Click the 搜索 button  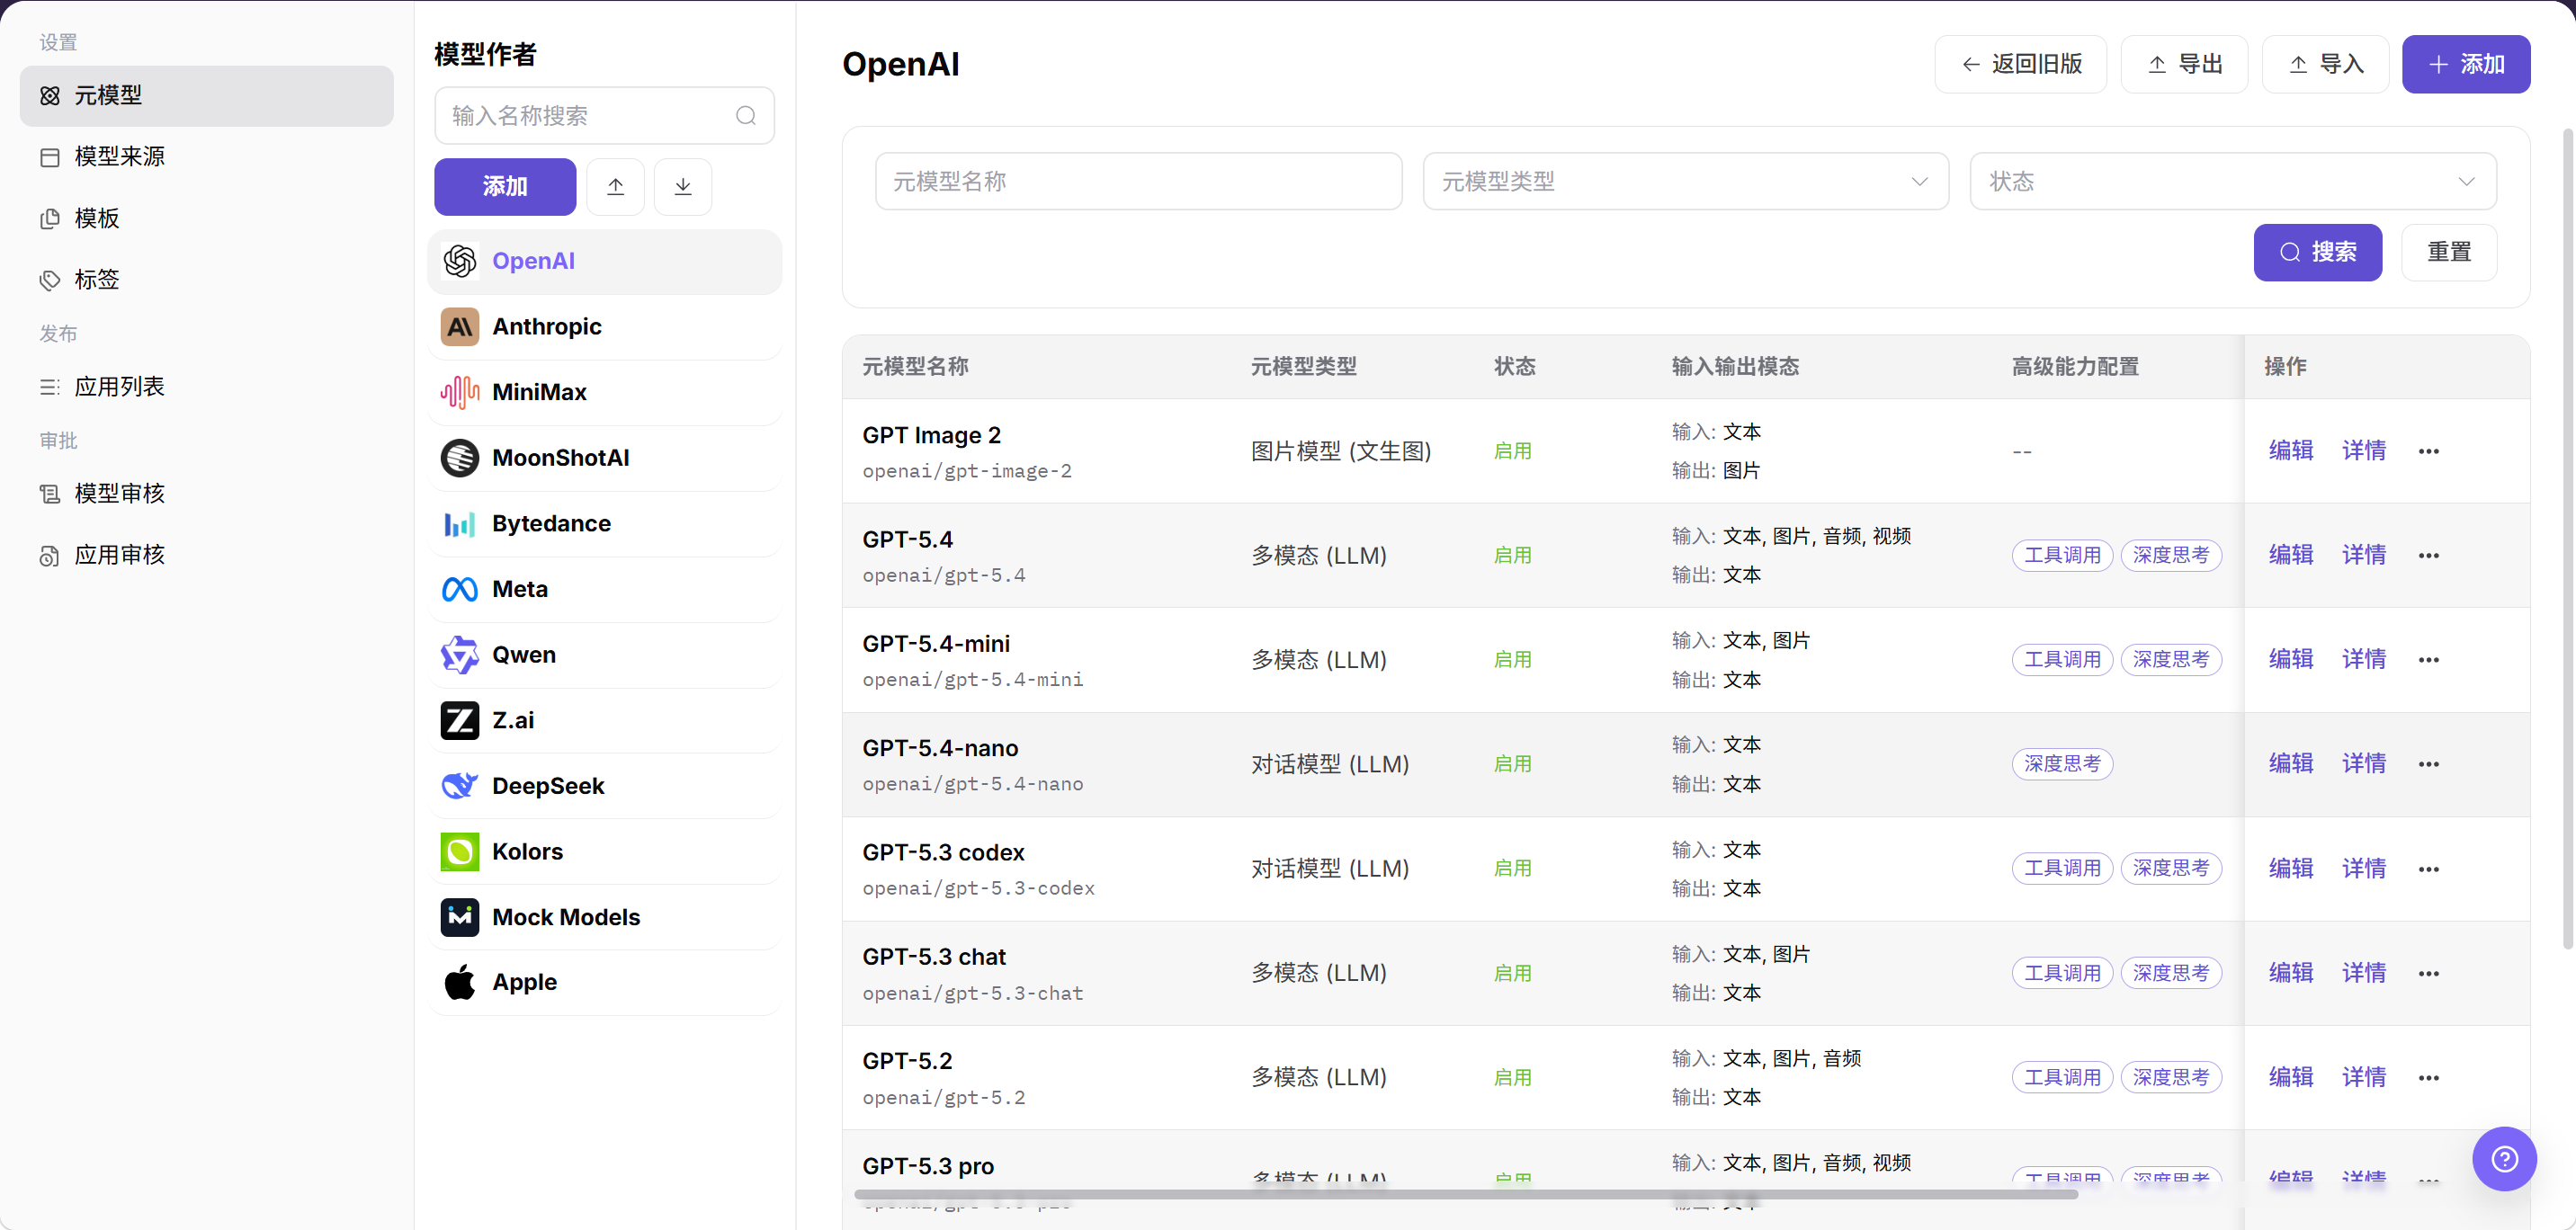(x=2317, y=252)
